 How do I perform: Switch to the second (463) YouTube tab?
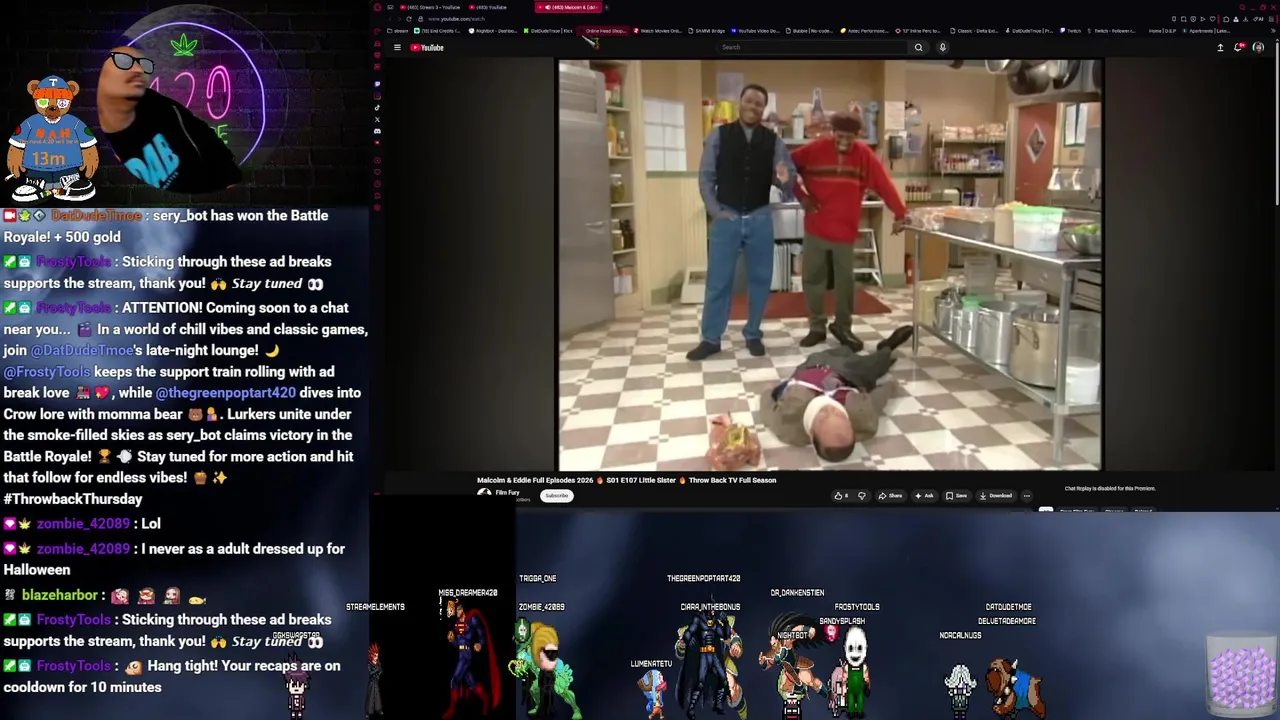coord(488,7)
